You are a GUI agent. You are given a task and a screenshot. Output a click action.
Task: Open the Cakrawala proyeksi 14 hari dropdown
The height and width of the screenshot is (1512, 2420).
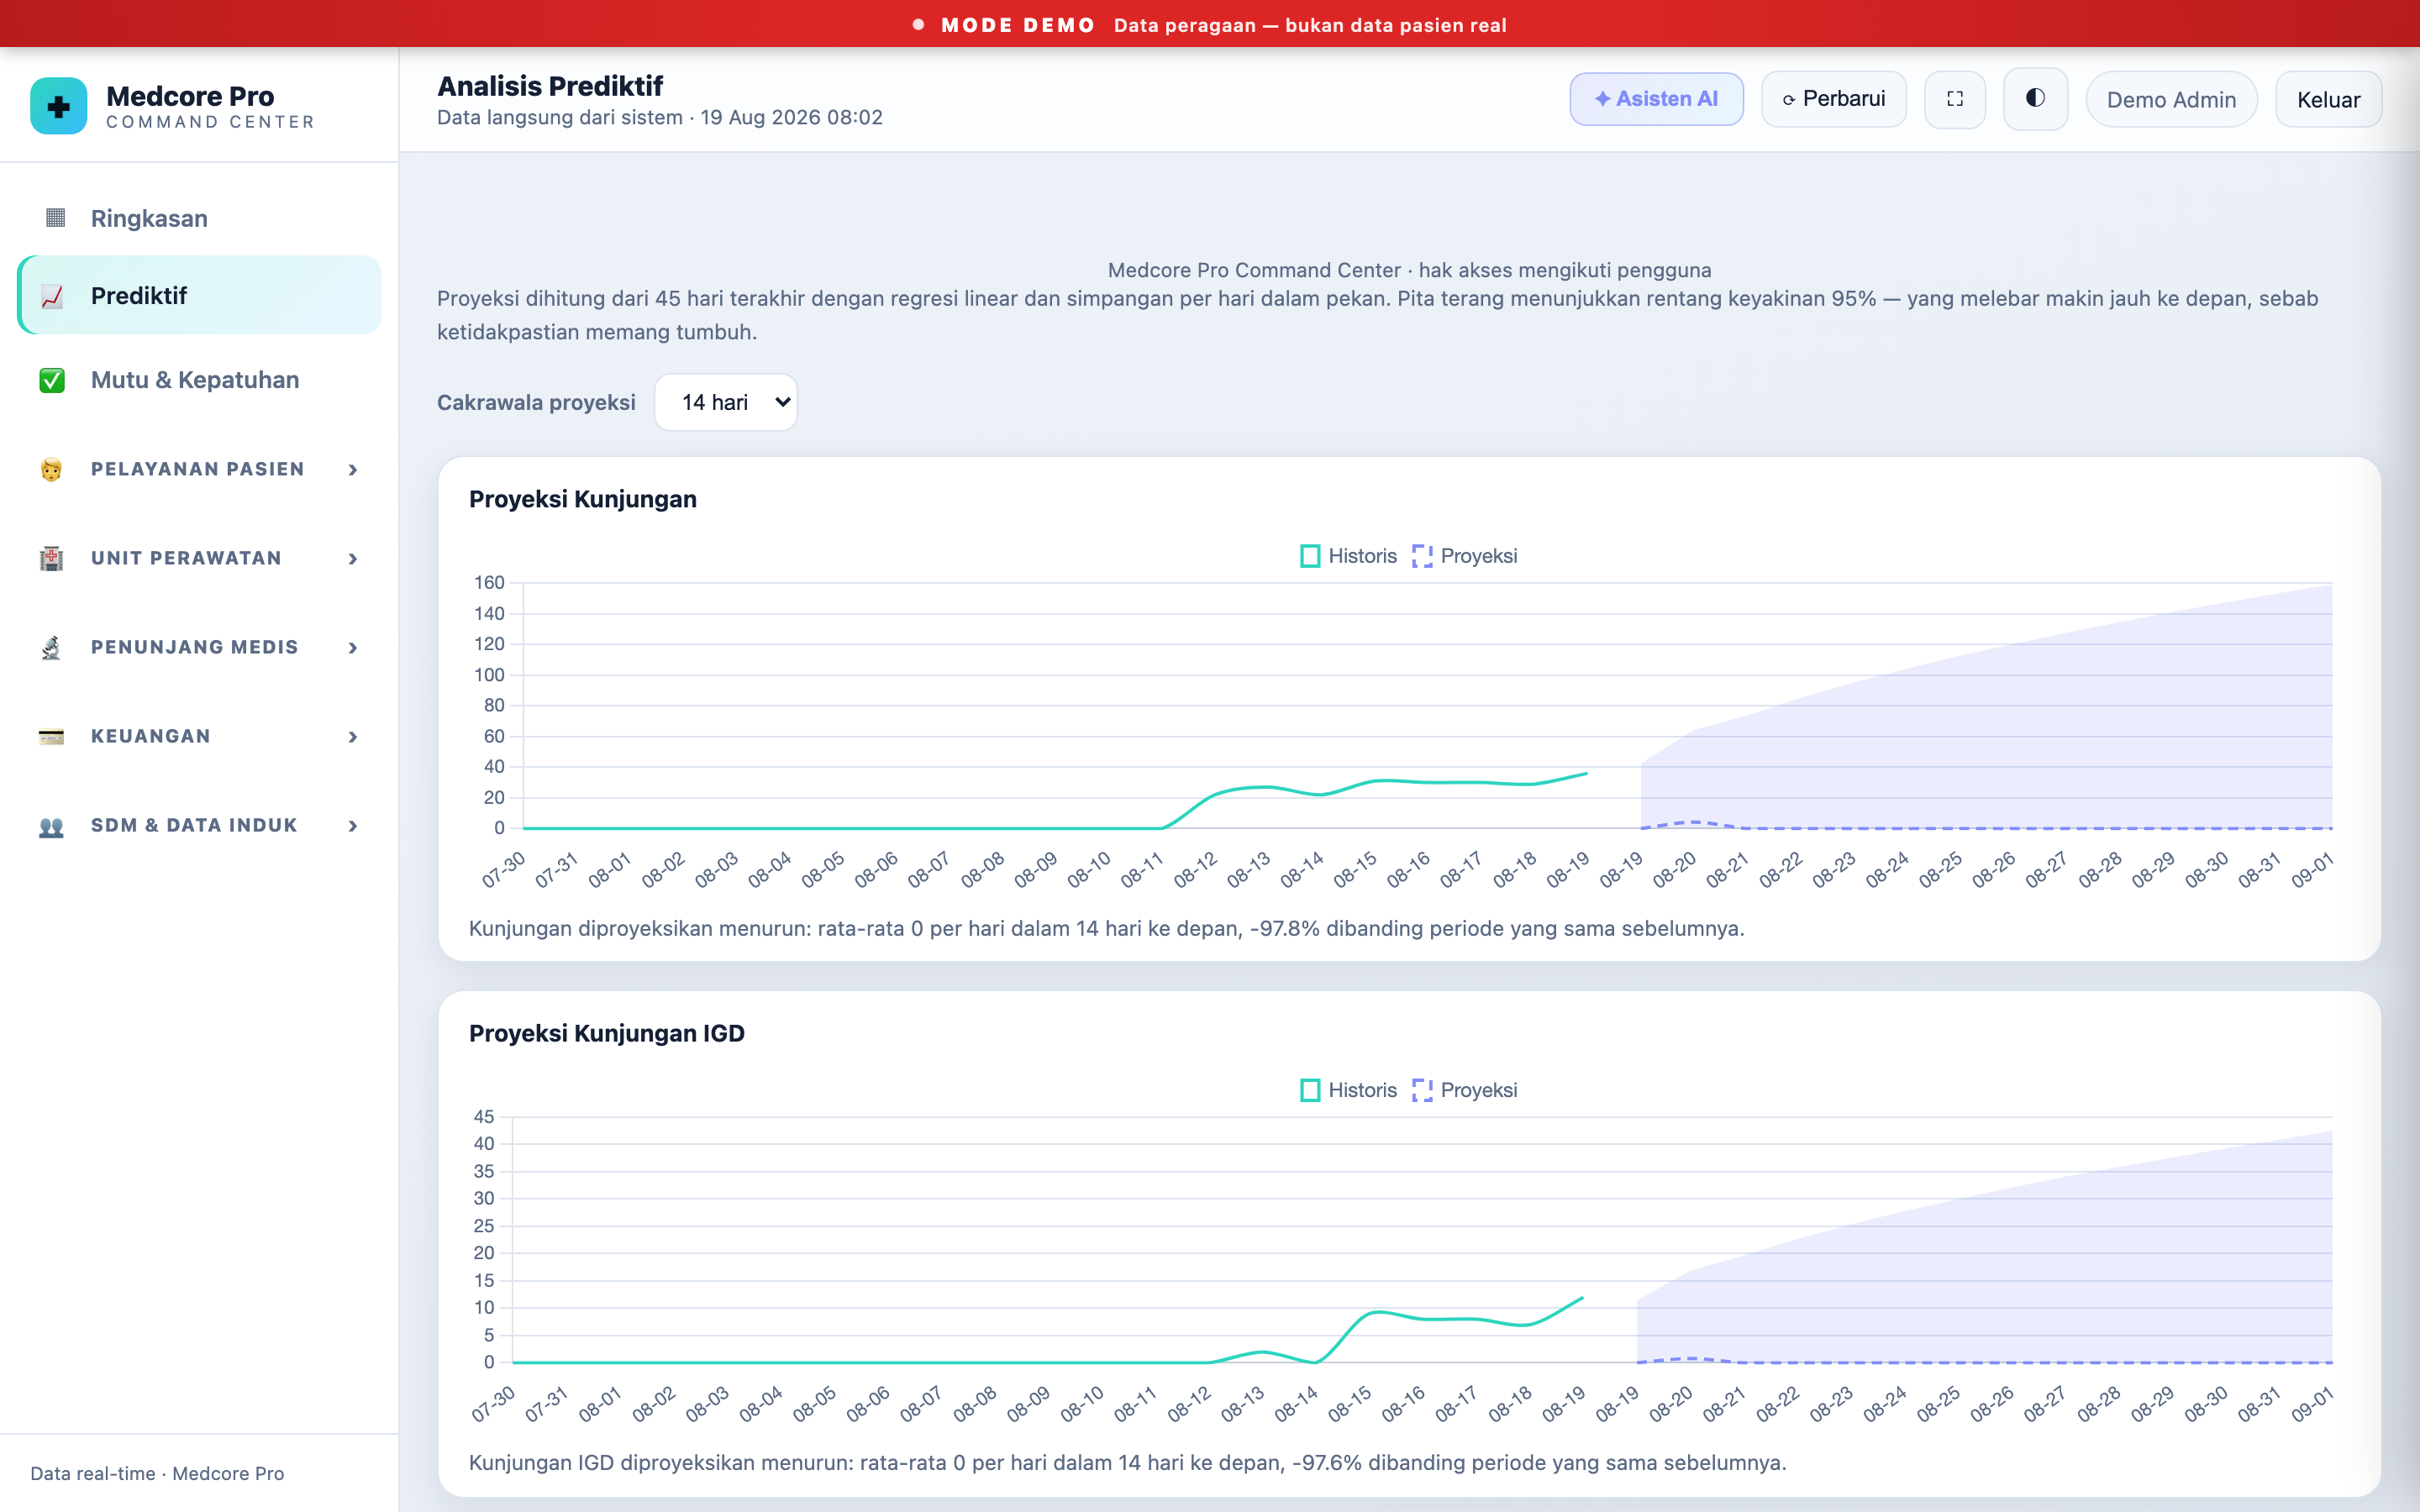[x=726, y=402]
